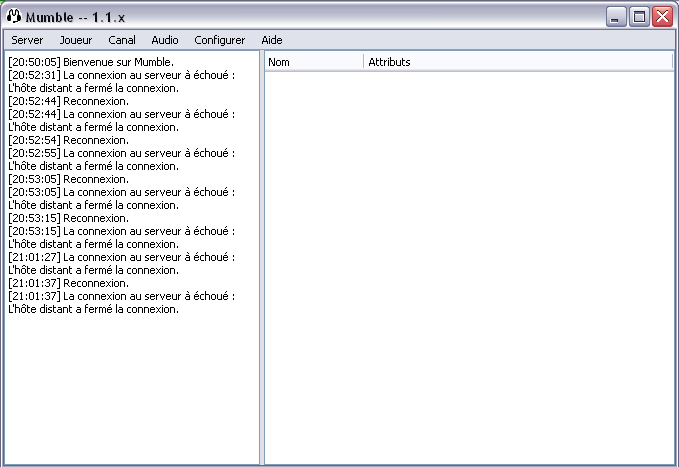This screenshot has width=679, height=467.
Task: Open the Aide menu
Action: [x=272, y=40]
